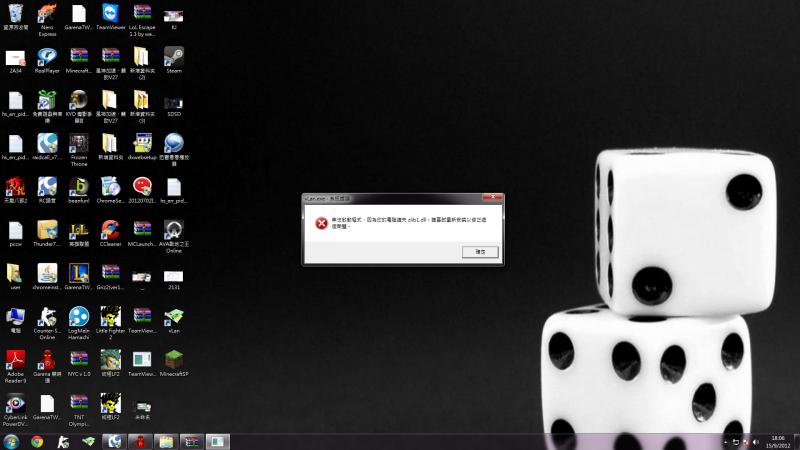Select the red 天龍八部2 game shortcut
800x450 pixels.
tap(15, 187)
